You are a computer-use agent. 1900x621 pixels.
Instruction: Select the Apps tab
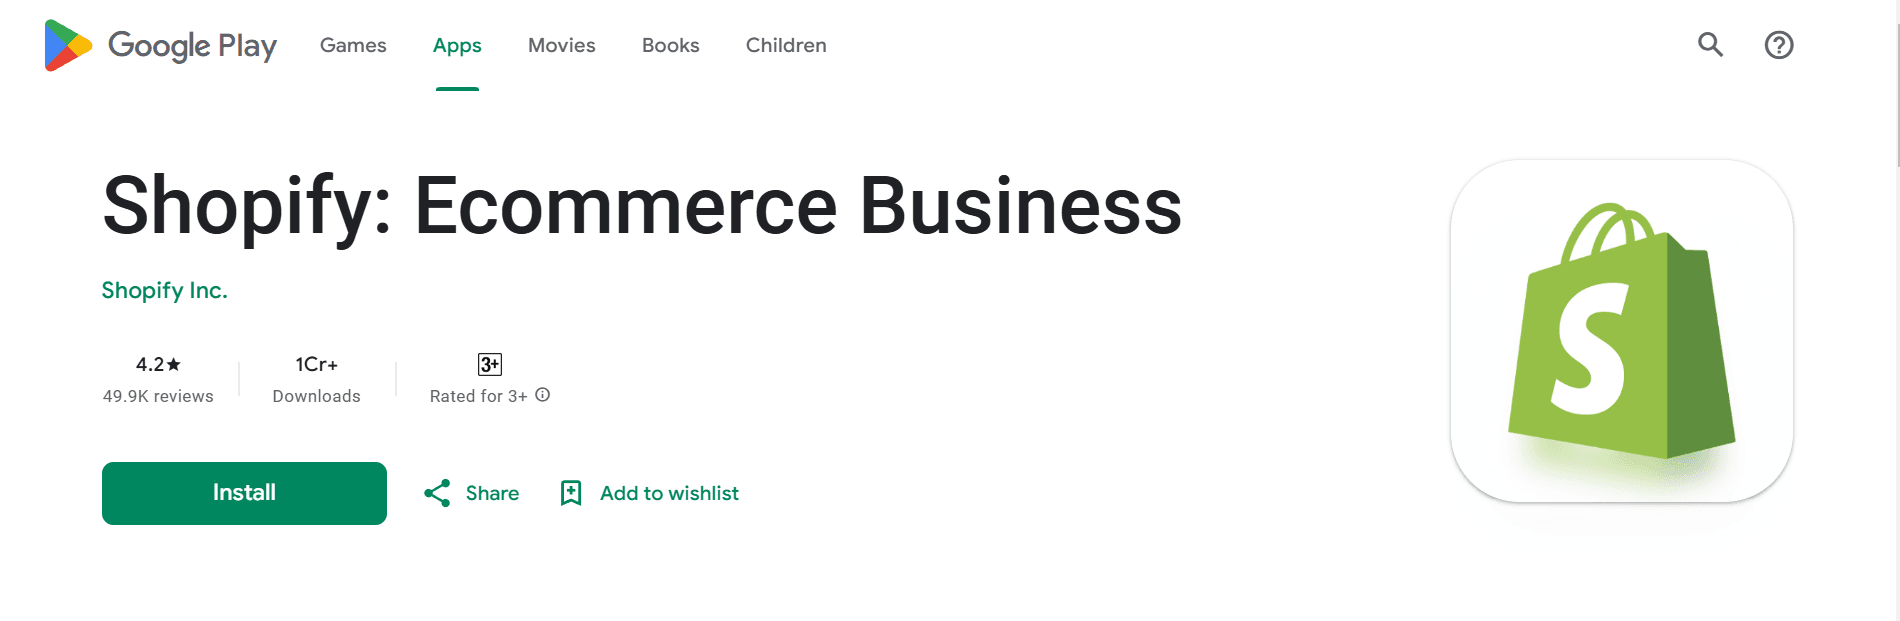point(457,45)
